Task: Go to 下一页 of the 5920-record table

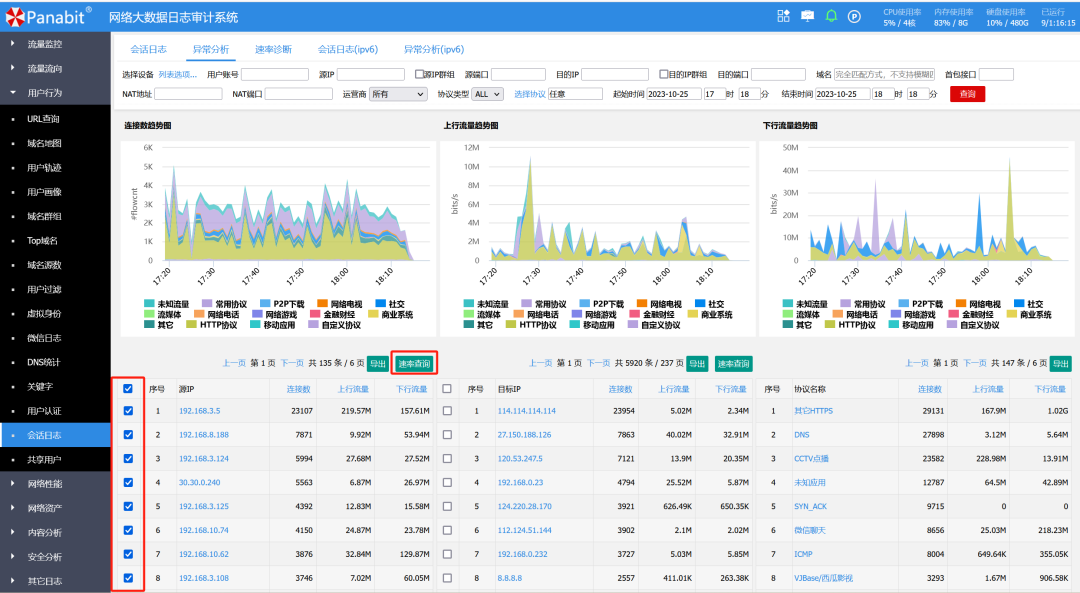Action: (599, 363)
